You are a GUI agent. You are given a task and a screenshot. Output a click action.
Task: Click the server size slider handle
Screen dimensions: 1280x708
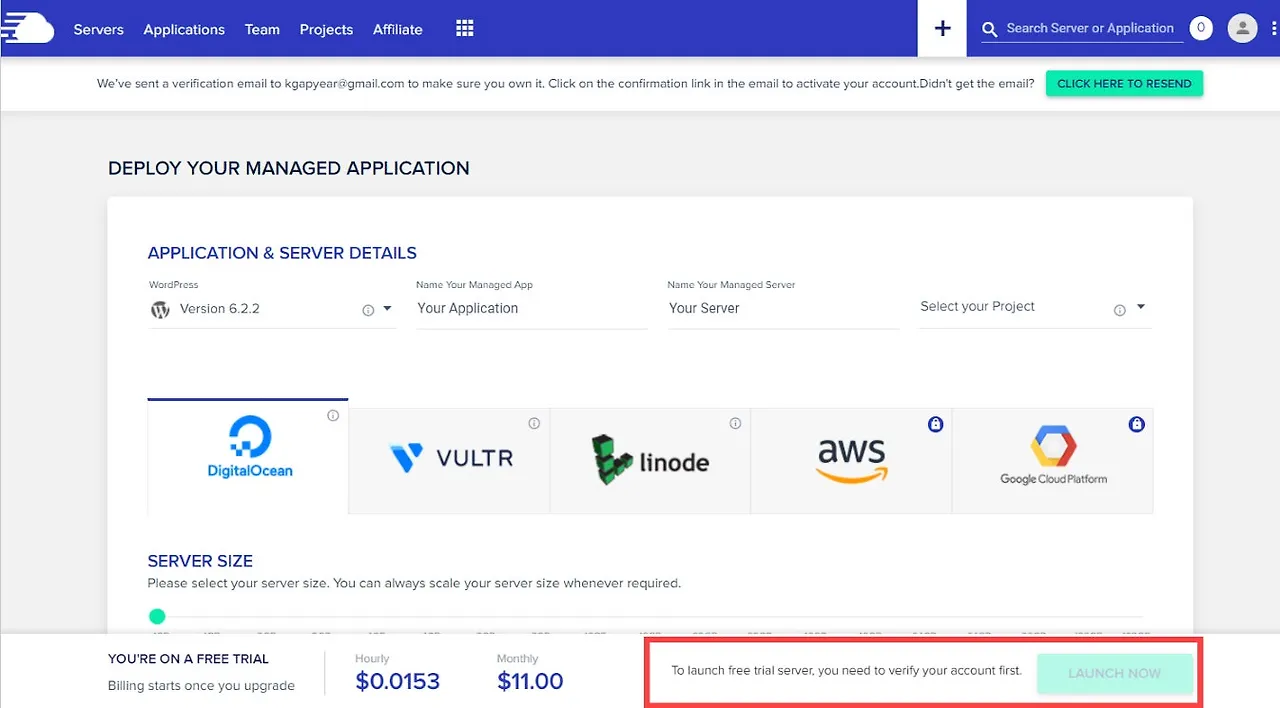pyautogui.click(x=157, y=616)
